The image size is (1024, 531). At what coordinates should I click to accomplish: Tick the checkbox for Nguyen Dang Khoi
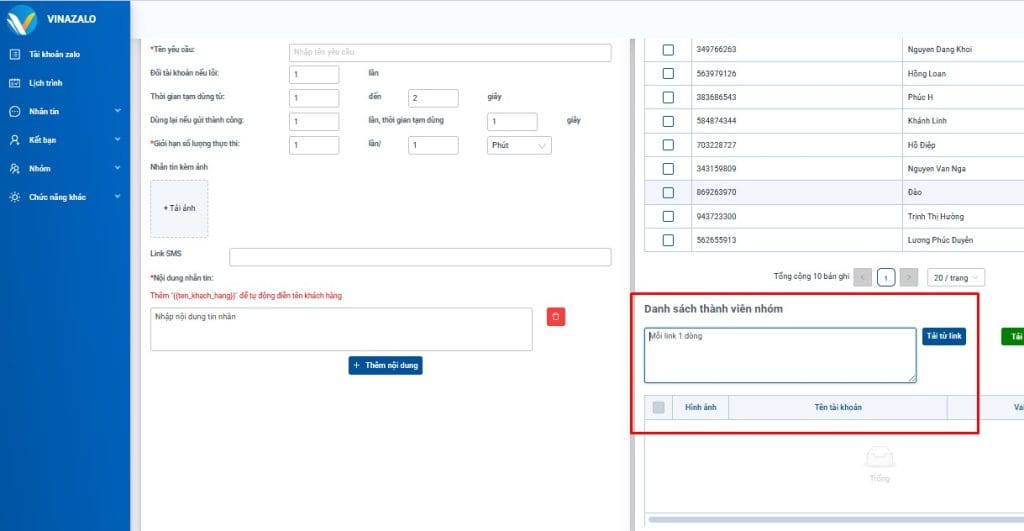[668, 50]
